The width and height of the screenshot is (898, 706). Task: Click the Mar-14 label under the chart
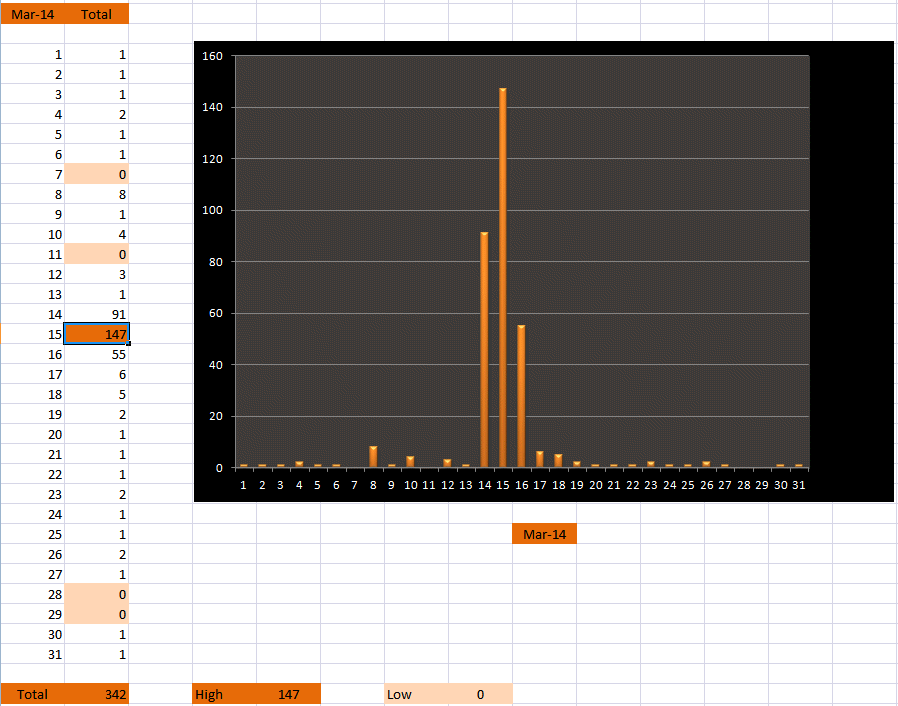(x=544, y=534)
